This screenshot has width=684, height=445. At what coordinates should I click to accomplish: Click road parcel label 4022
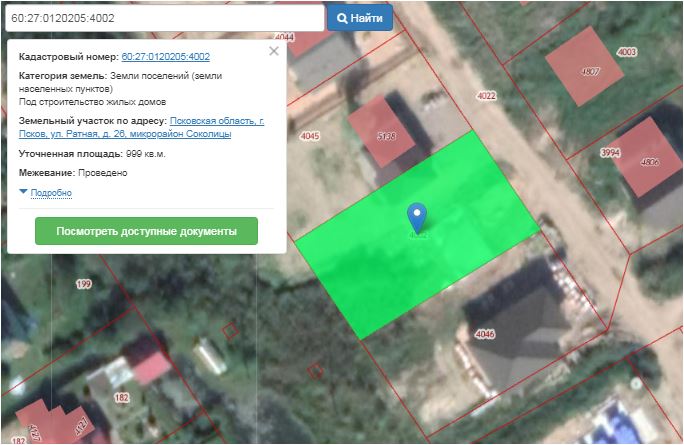point(486,96)
